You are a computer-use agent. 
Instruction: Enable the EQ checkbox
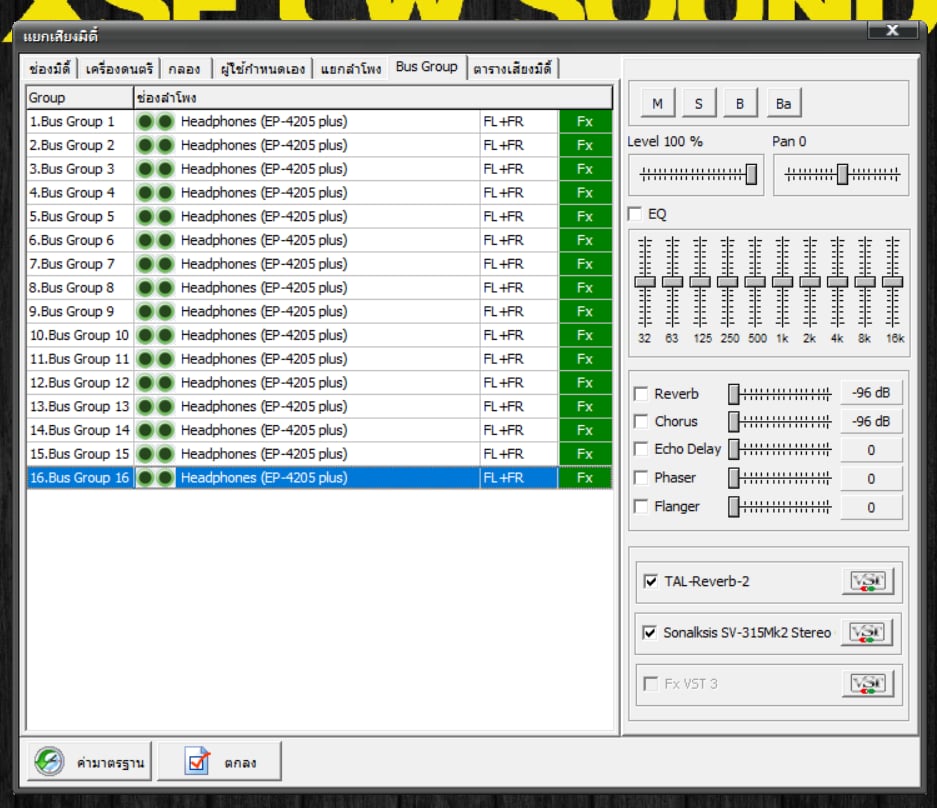[635, 214]
